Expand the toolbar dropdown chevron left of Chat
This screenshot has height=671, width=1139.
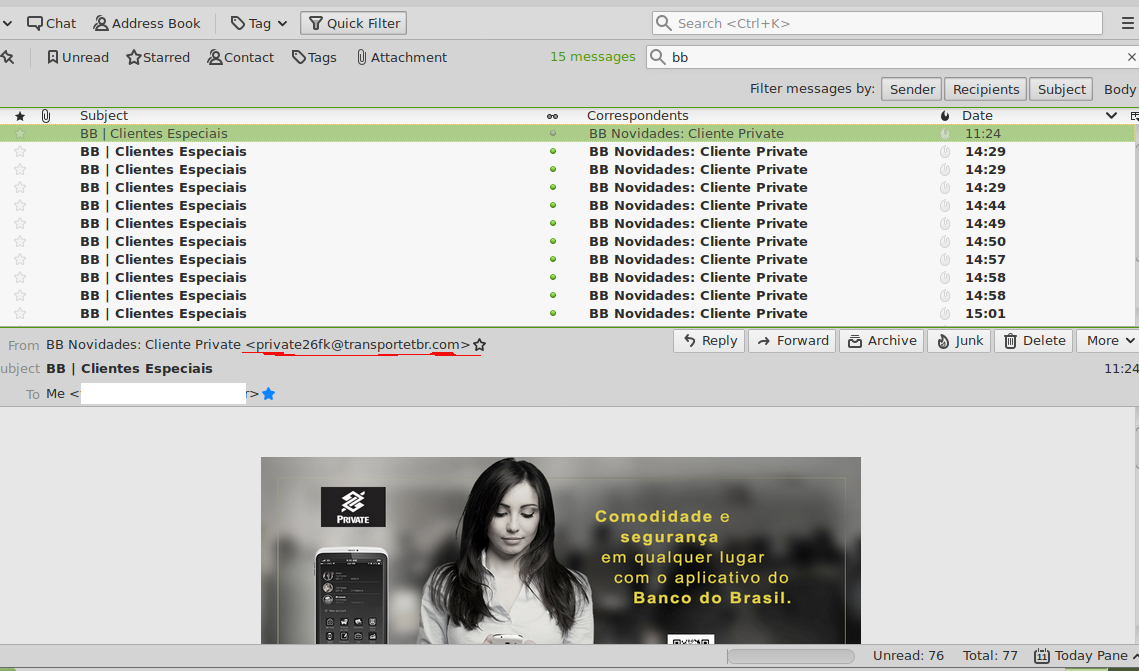tap(7, 23)
